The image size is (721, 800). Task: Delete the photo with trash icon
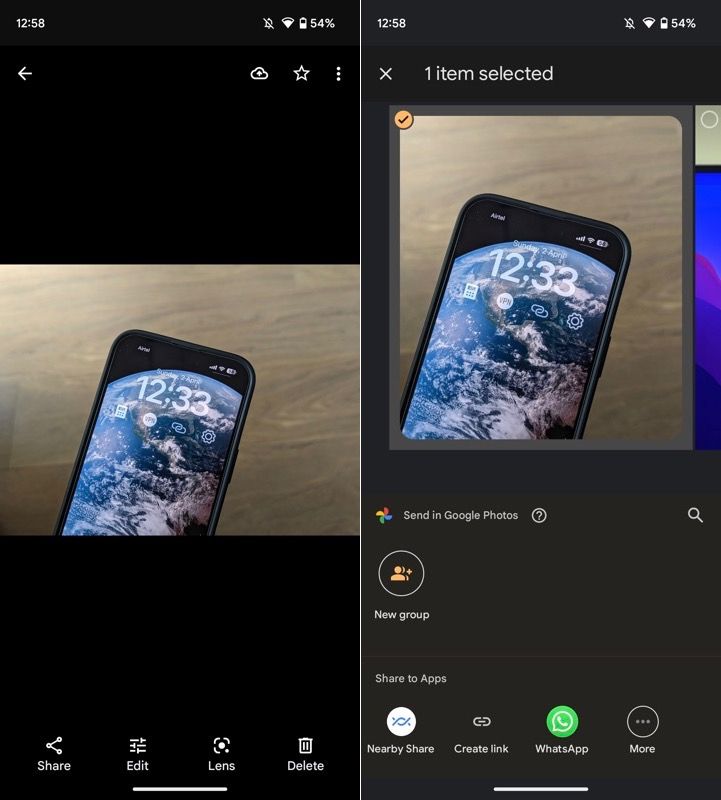[305, 754]
